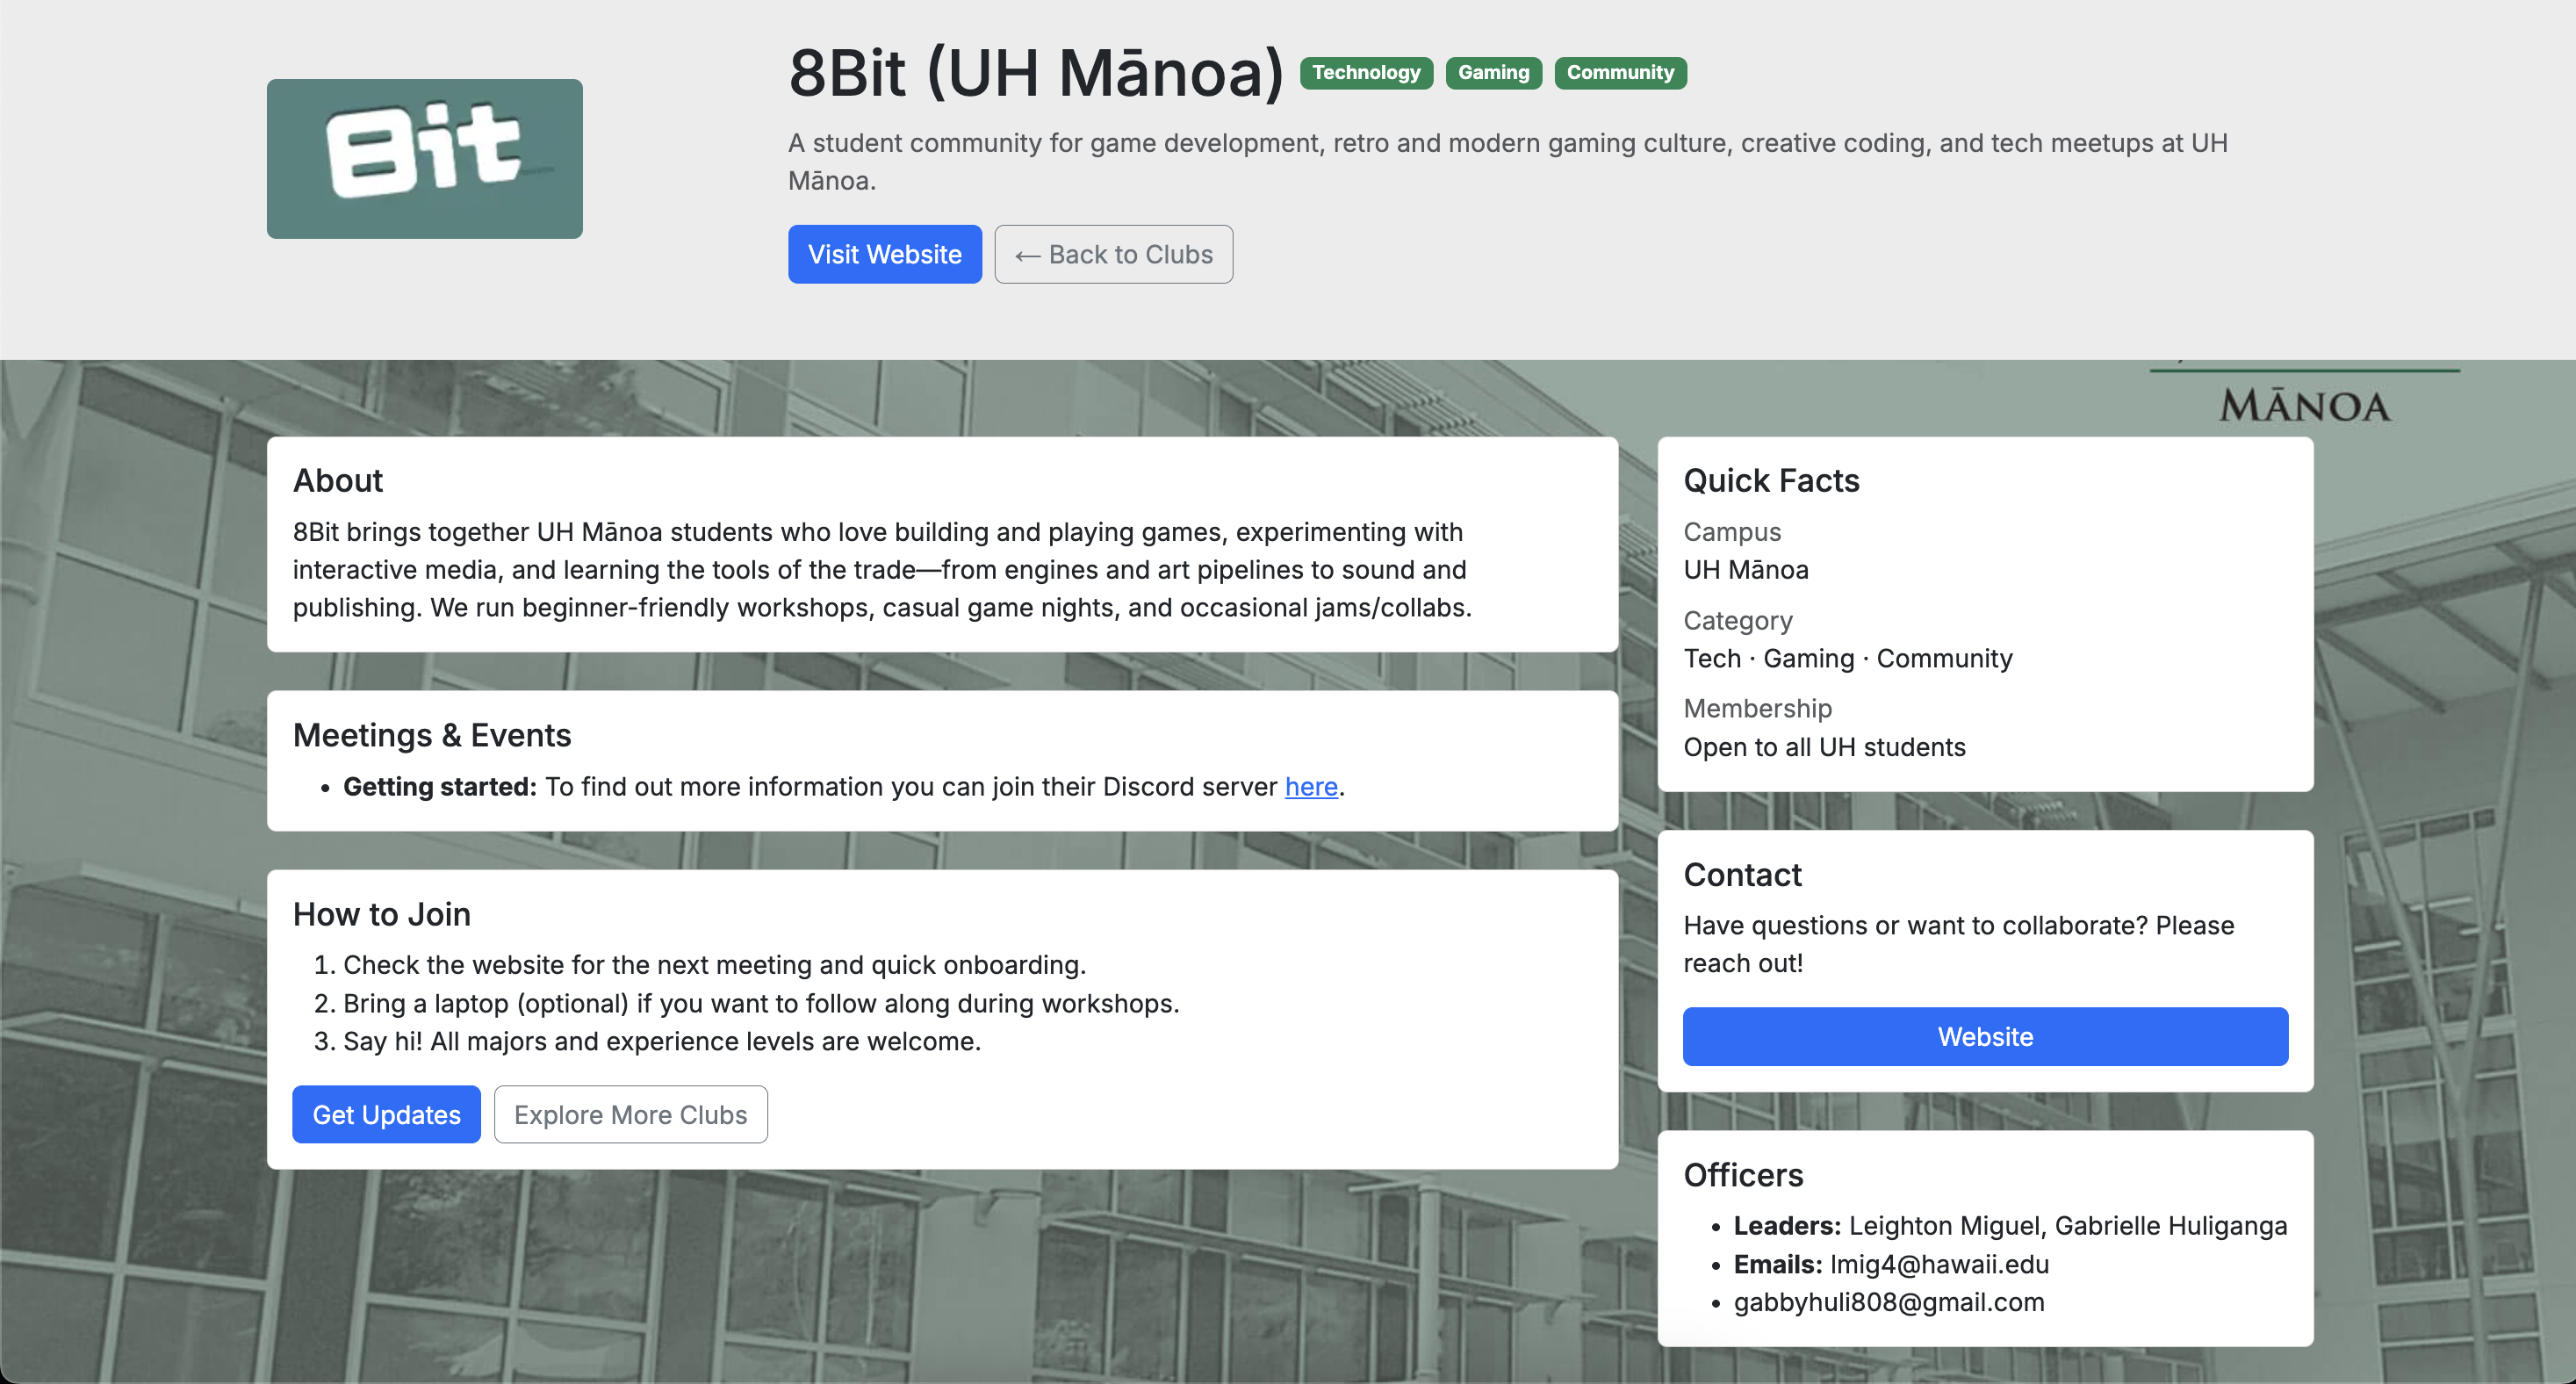
Task: Click Visit Website button
Action: (x=884, y=254)
